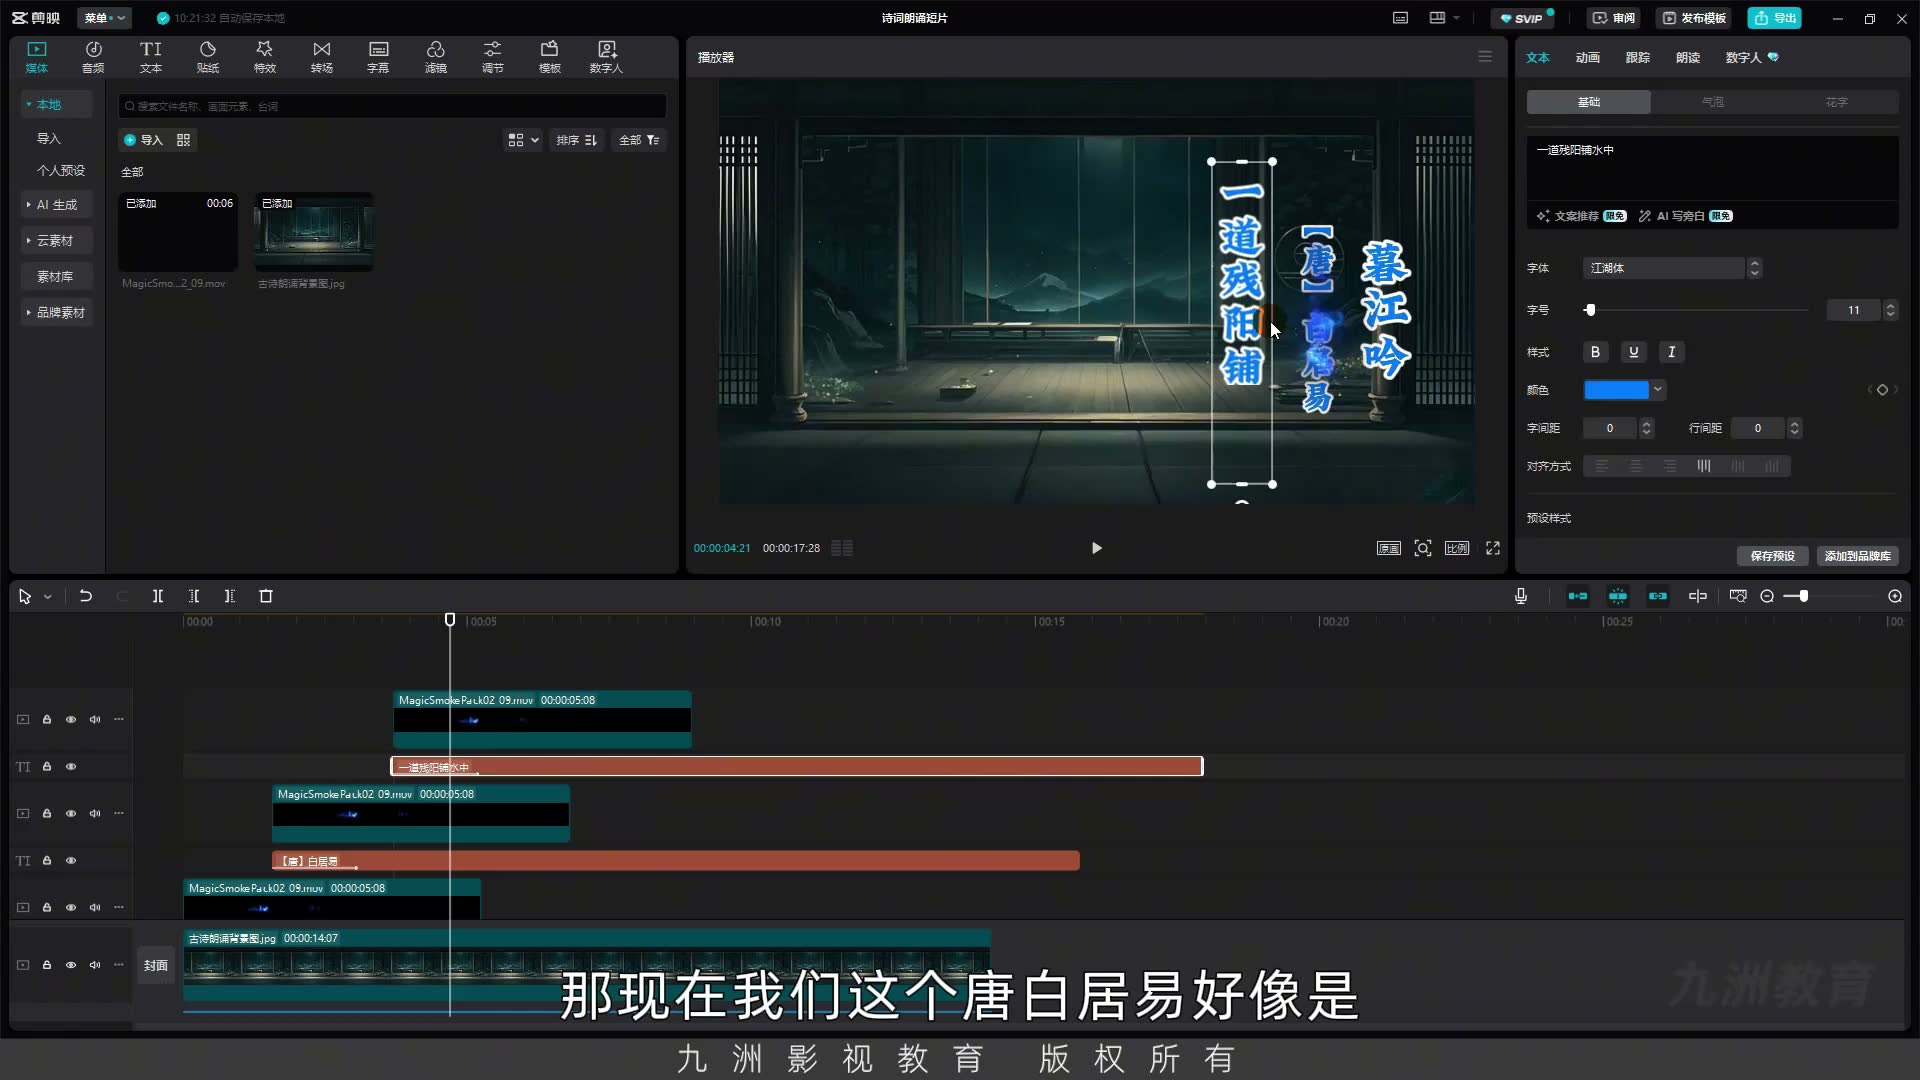Viewport: 1920px width, 1080px height.
Task: Click the undo arrow in timeline toolbar
Action: click(86, 596)
